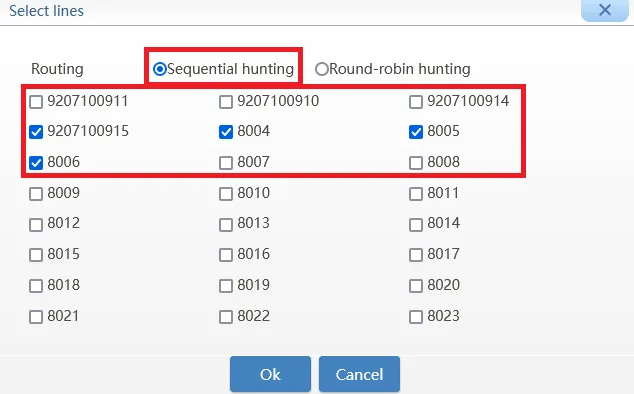
Task: Check the 8019 line checkbox
Action: click(x=226, y=286)
